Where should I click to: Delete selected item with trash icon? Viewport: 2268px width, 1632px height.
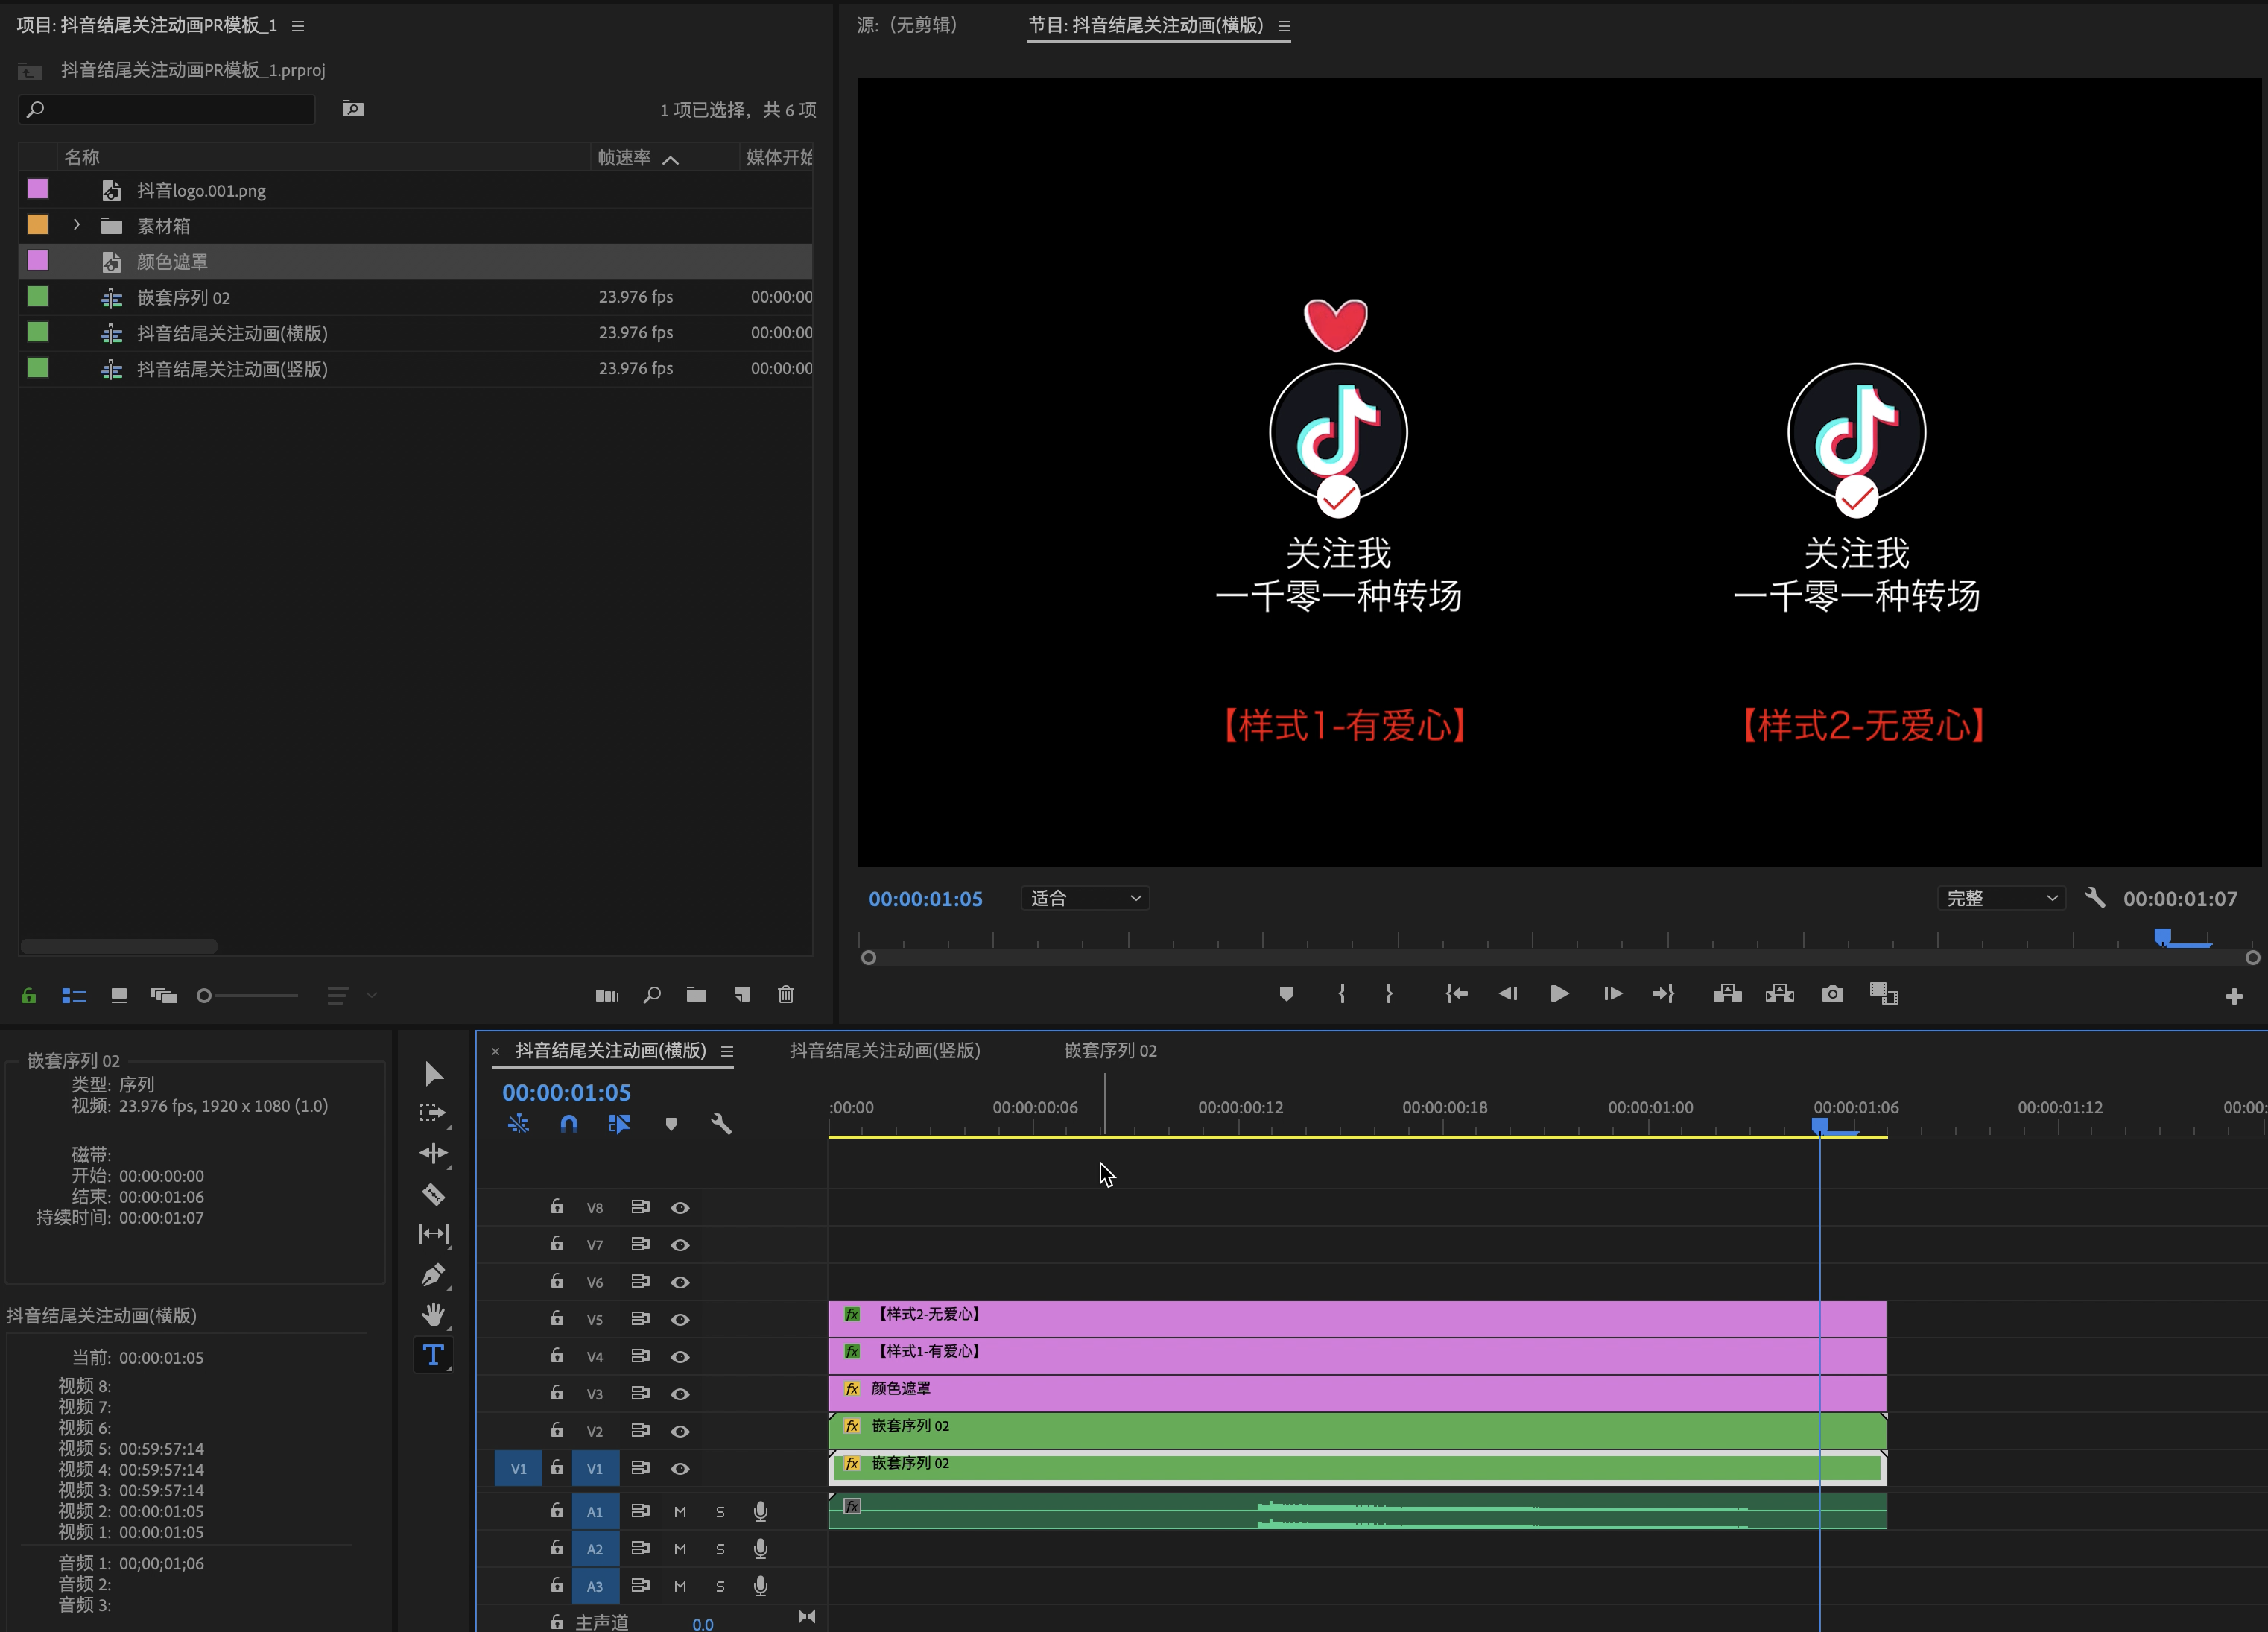pos(786,994)
